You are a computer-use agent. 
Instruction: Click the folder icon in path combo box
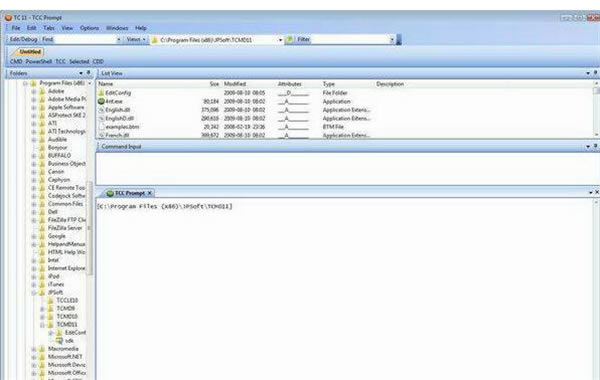tap(155, 40)
